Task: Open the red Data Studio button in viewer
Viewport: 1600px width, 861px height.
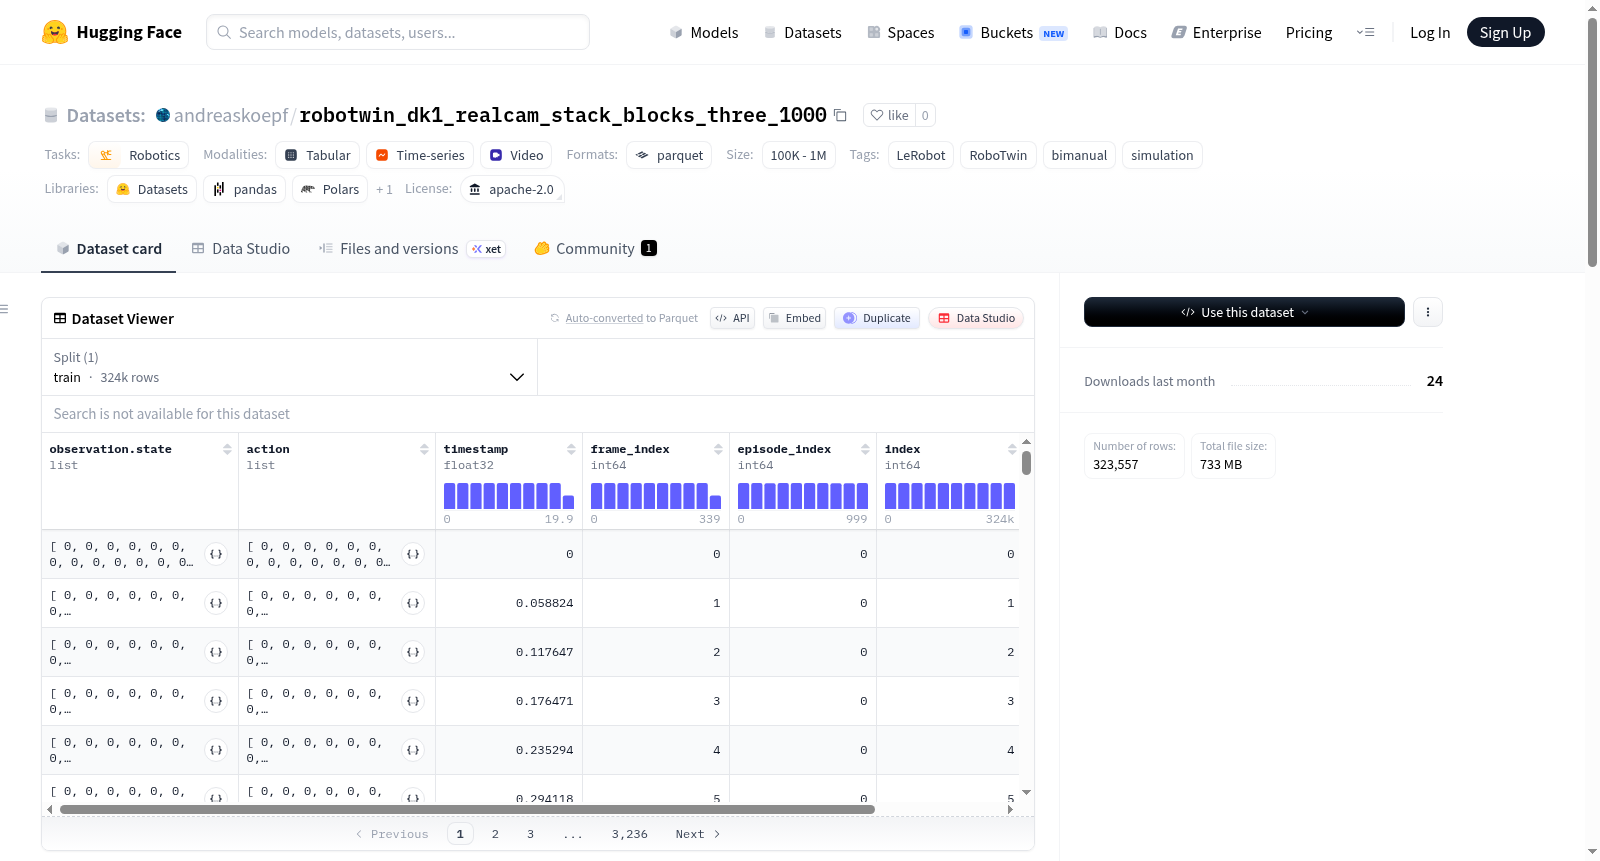Action: point(976,318)
